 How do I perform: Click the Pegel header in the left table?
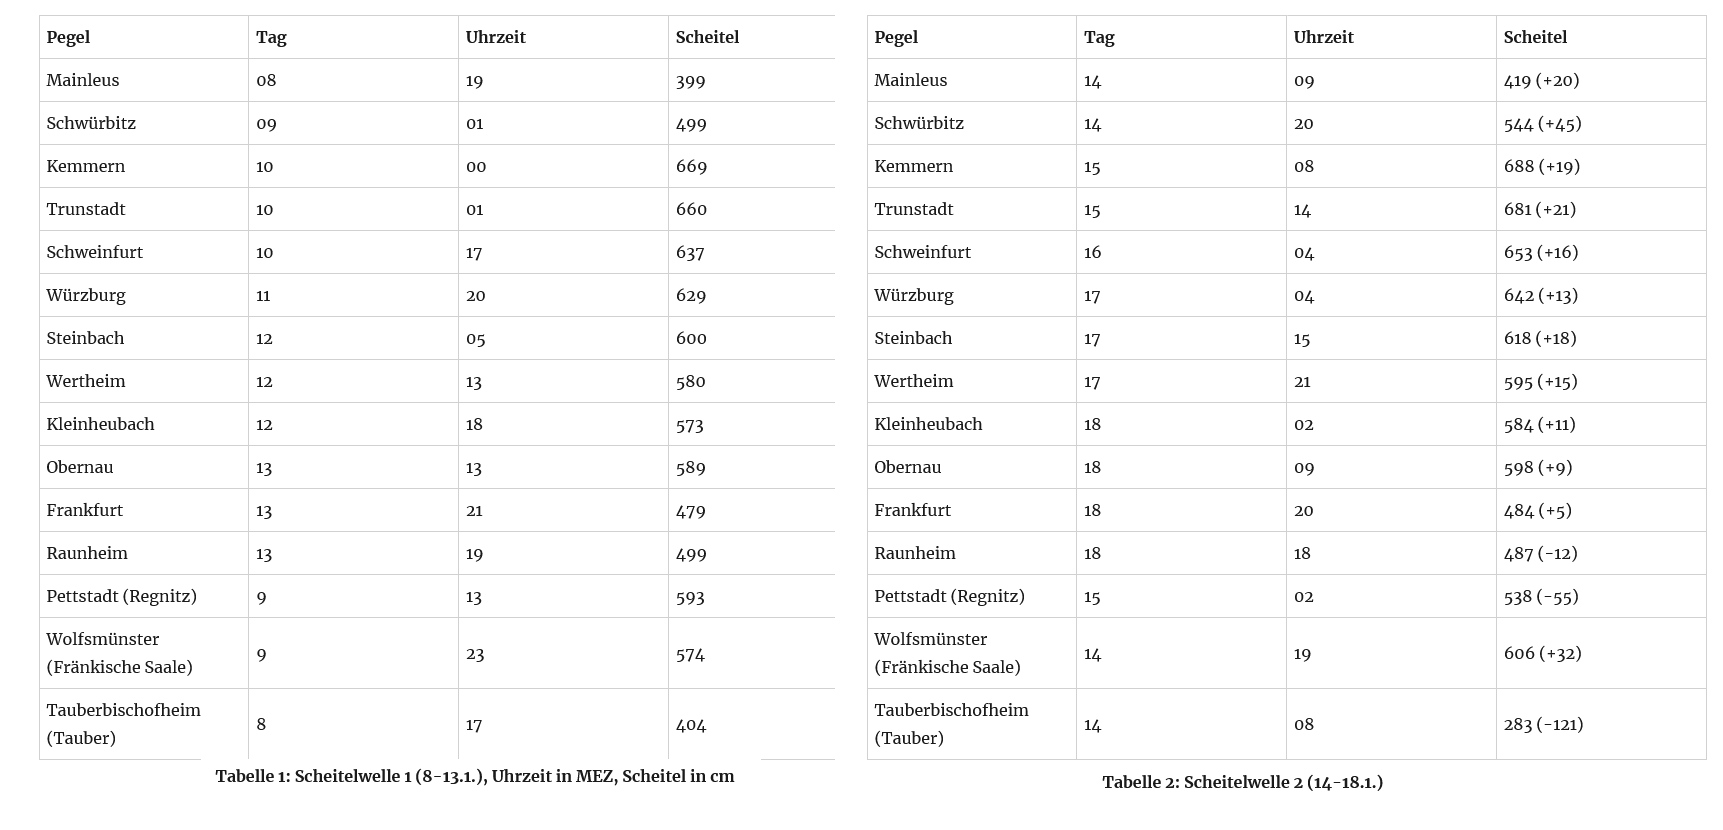tap(68, 37)
